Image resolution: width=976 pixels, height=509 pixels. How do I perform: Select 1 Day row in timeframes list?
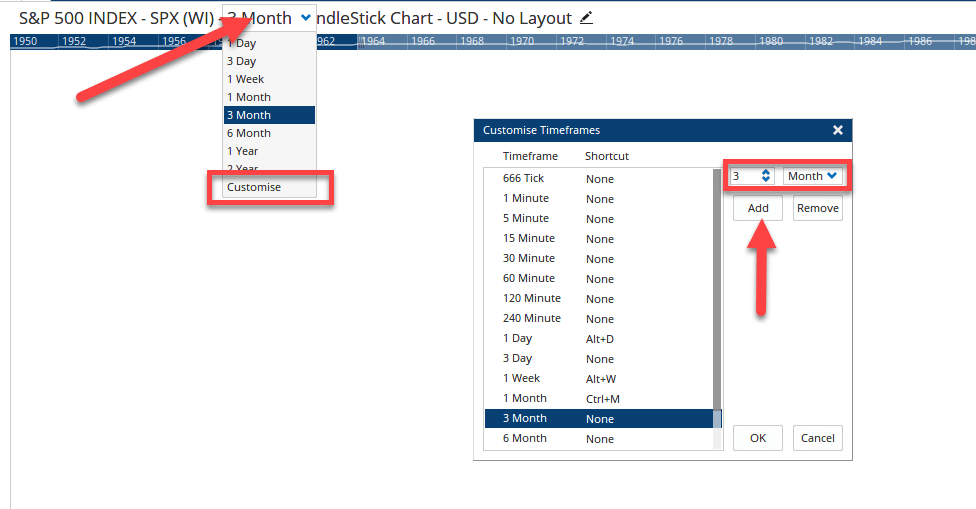point(598,339)
